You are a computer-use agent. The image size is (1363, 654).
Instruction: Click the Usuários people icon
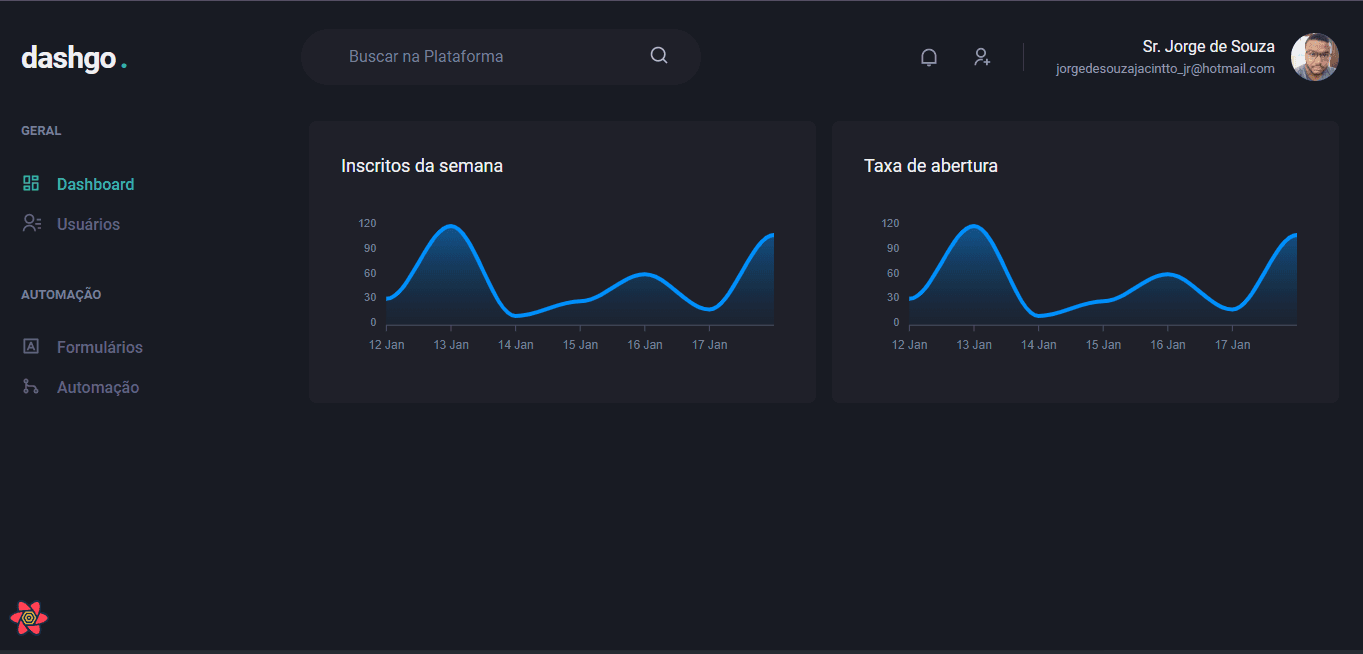[x=30, y=223]
